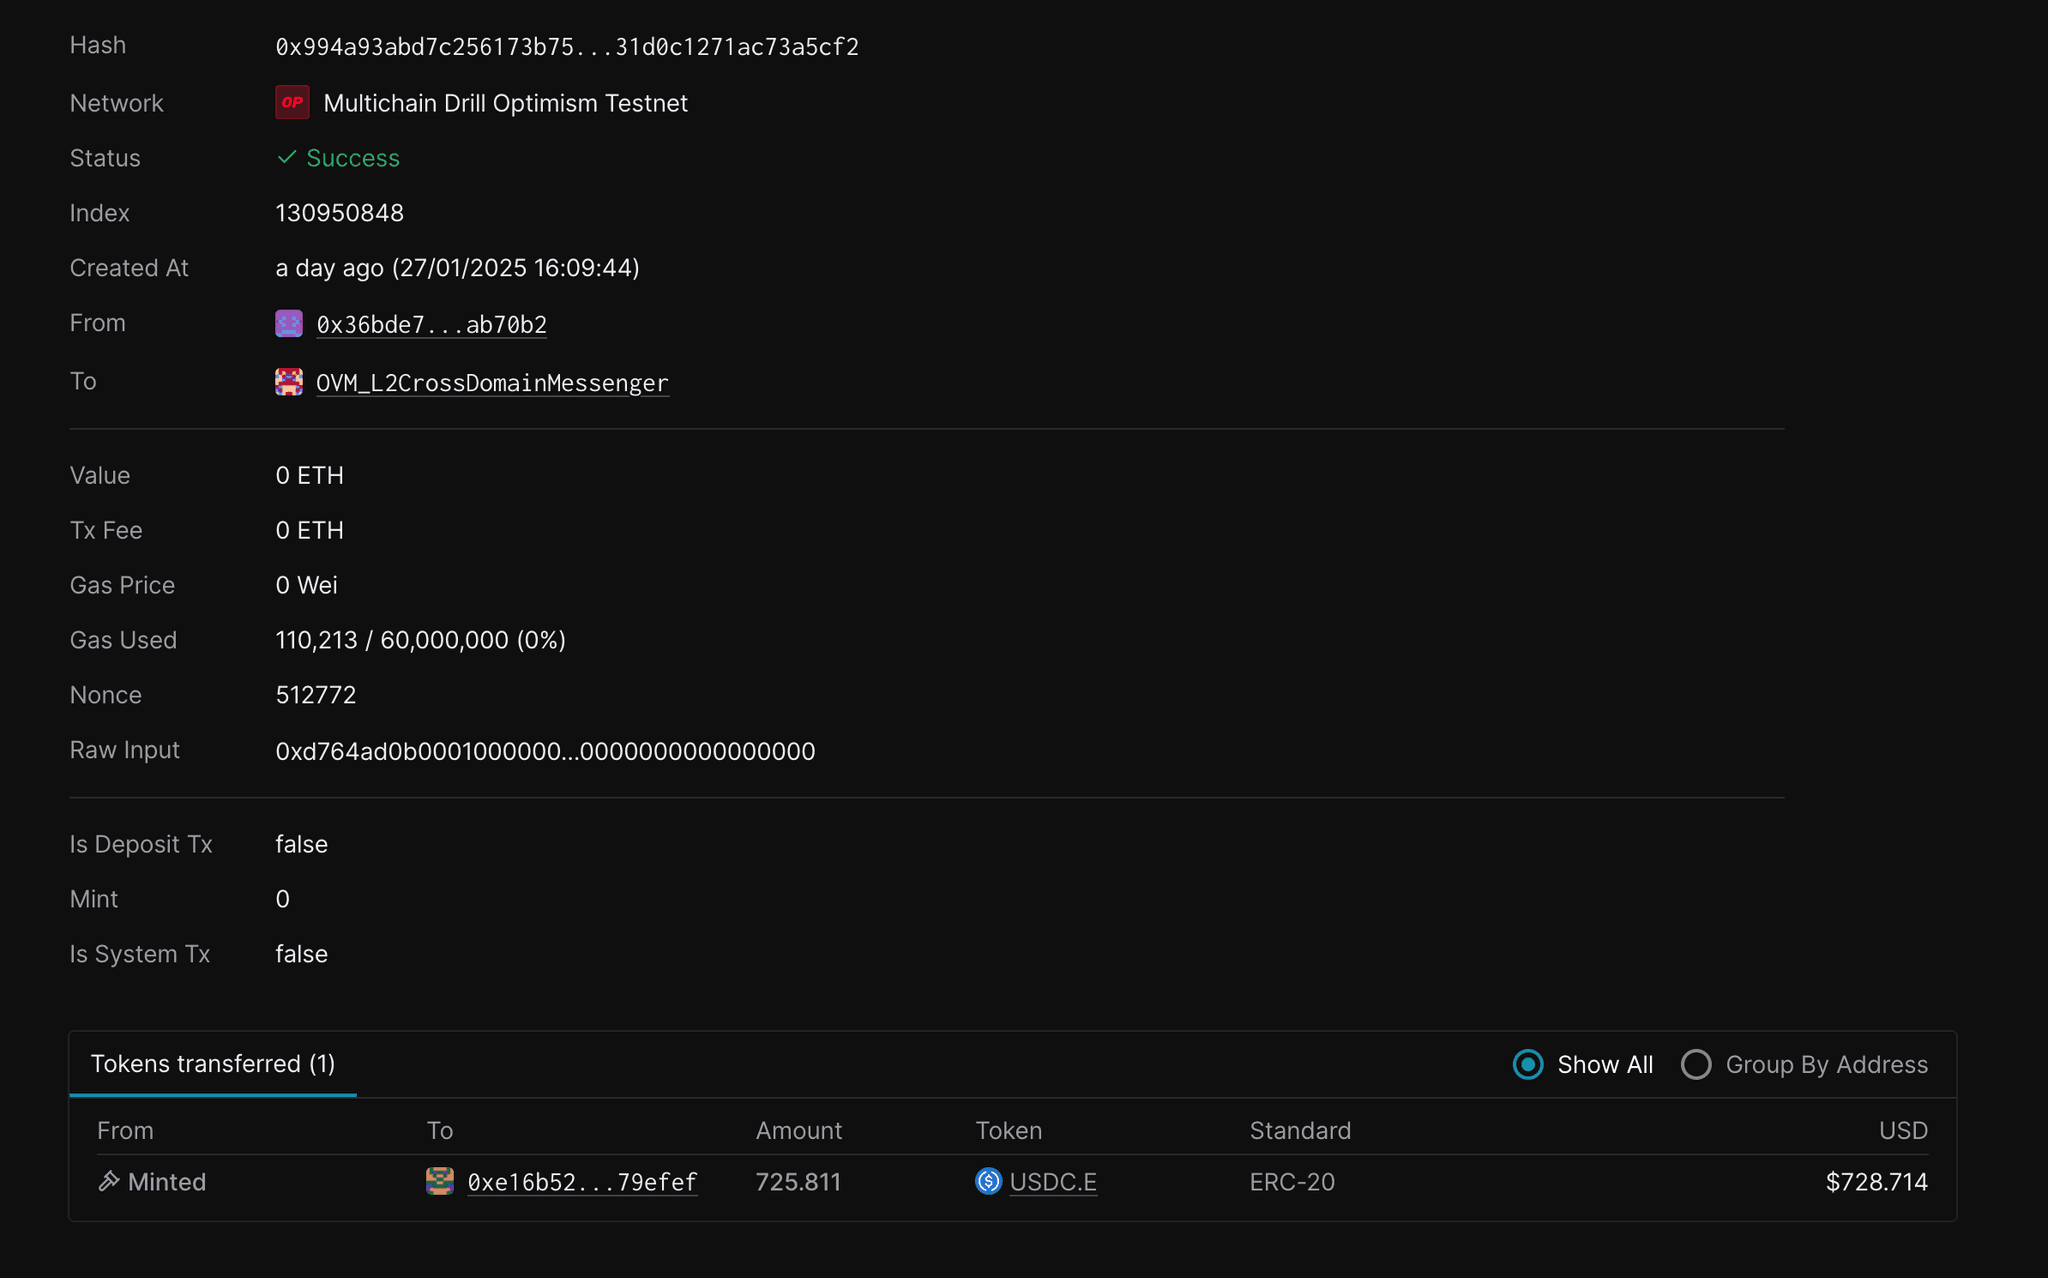Click the Gas Price 0 Wei value
Image resolution: width=2048 pixels, height=1278 pixels.
click(306, 585)
